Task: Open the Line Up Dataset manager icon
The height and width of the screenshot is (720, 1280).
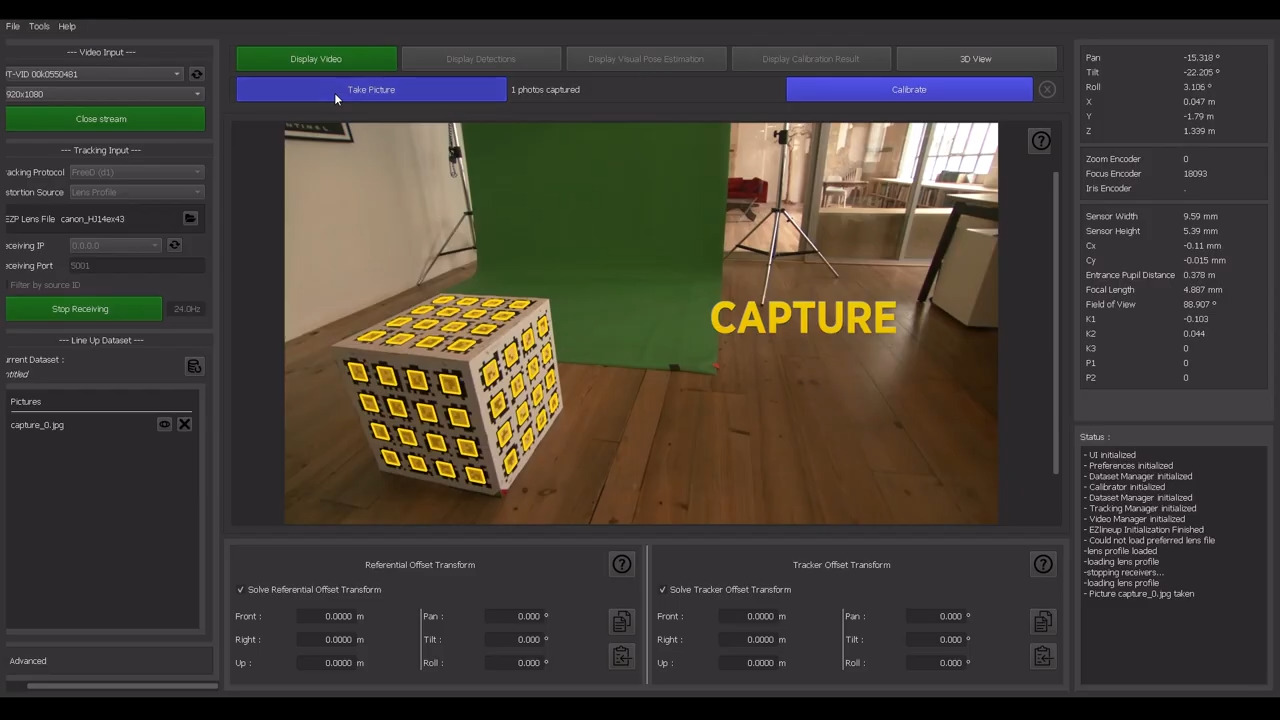Action: pos(194,367)
